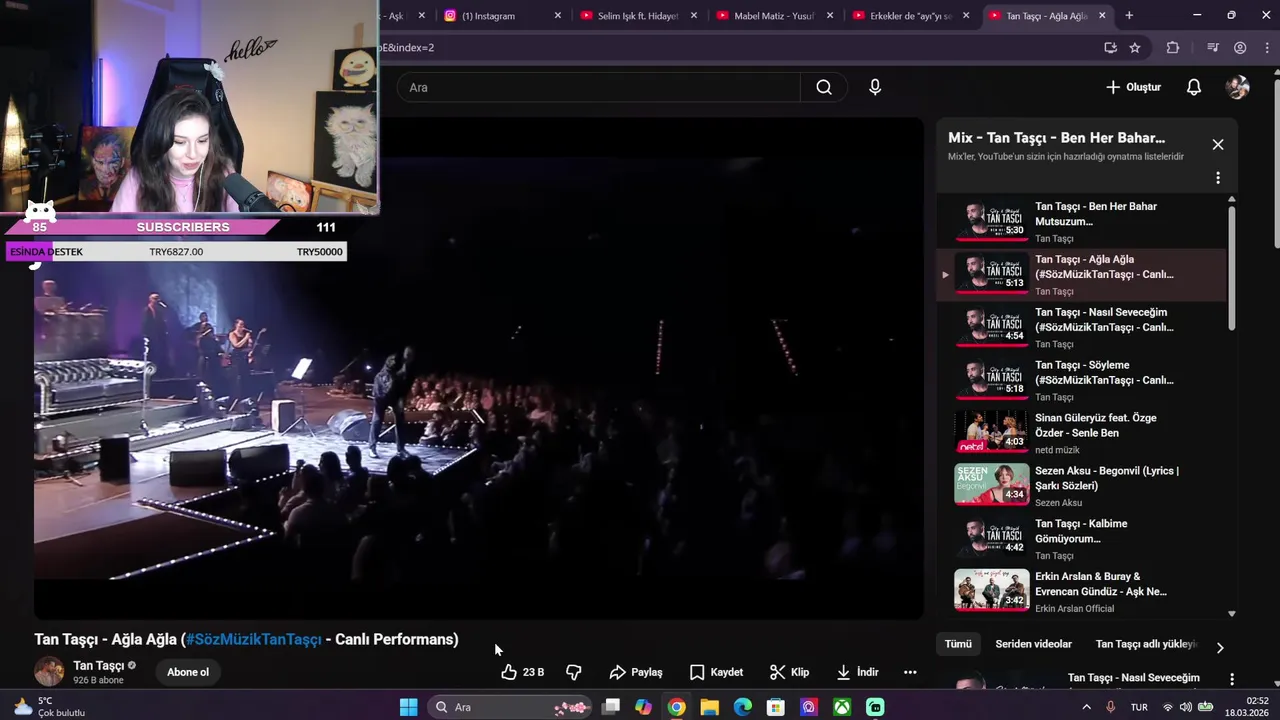
Task: Click the Oluştur create button
Action: (1133, 87)
